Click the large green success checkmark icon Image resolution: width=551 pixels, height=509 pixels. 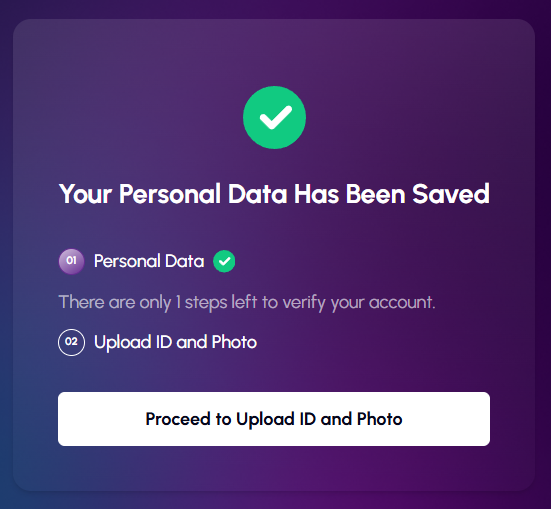tap(274, 117)
